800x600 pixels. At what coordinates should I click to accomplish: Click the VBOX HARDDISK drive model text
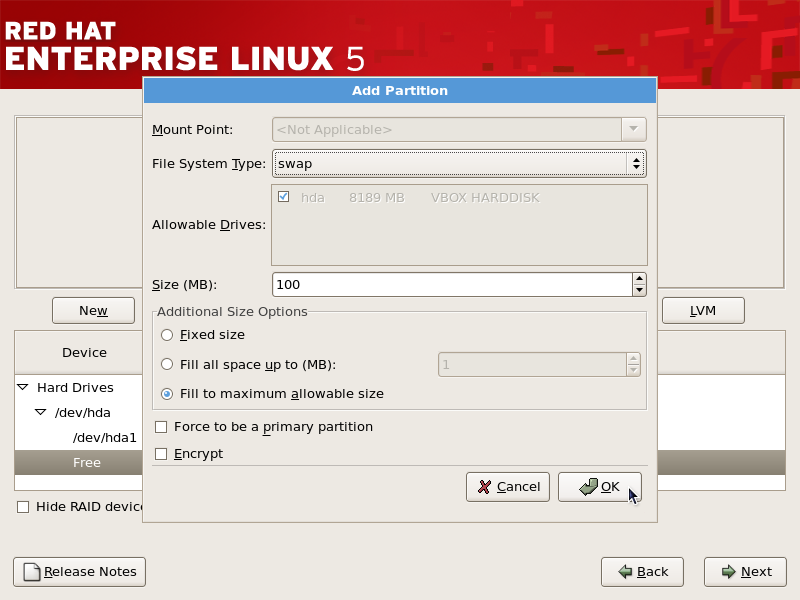[485, 198]
